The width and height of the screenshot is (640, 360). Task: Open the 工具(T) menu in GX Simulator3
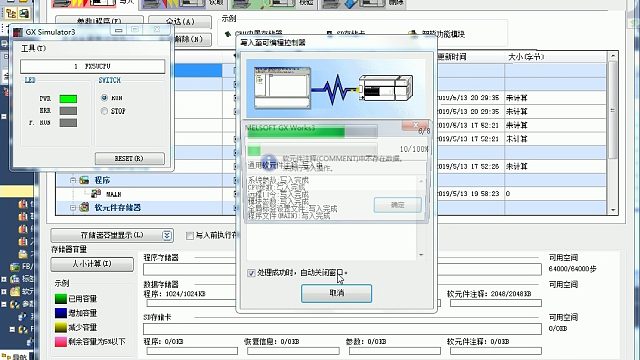point(33,48)
